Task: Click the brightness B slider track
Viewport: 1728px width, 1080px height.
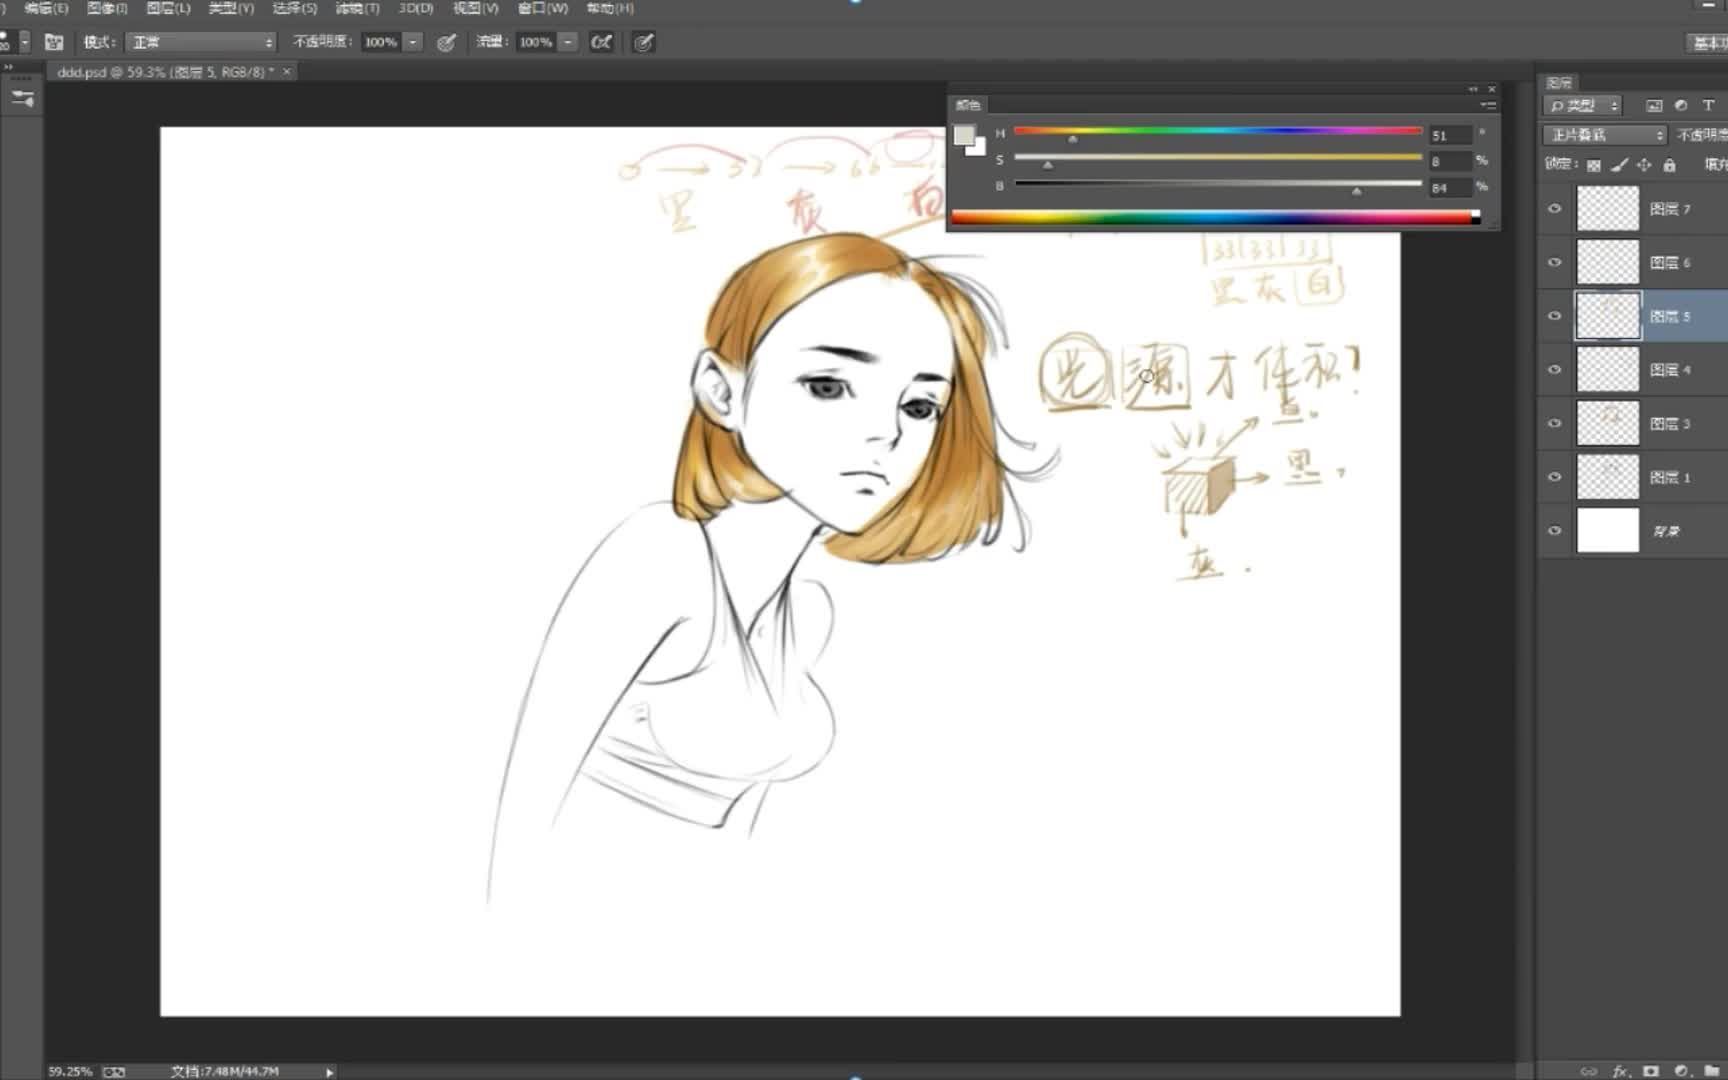Action: click(x=1218, y=183)
